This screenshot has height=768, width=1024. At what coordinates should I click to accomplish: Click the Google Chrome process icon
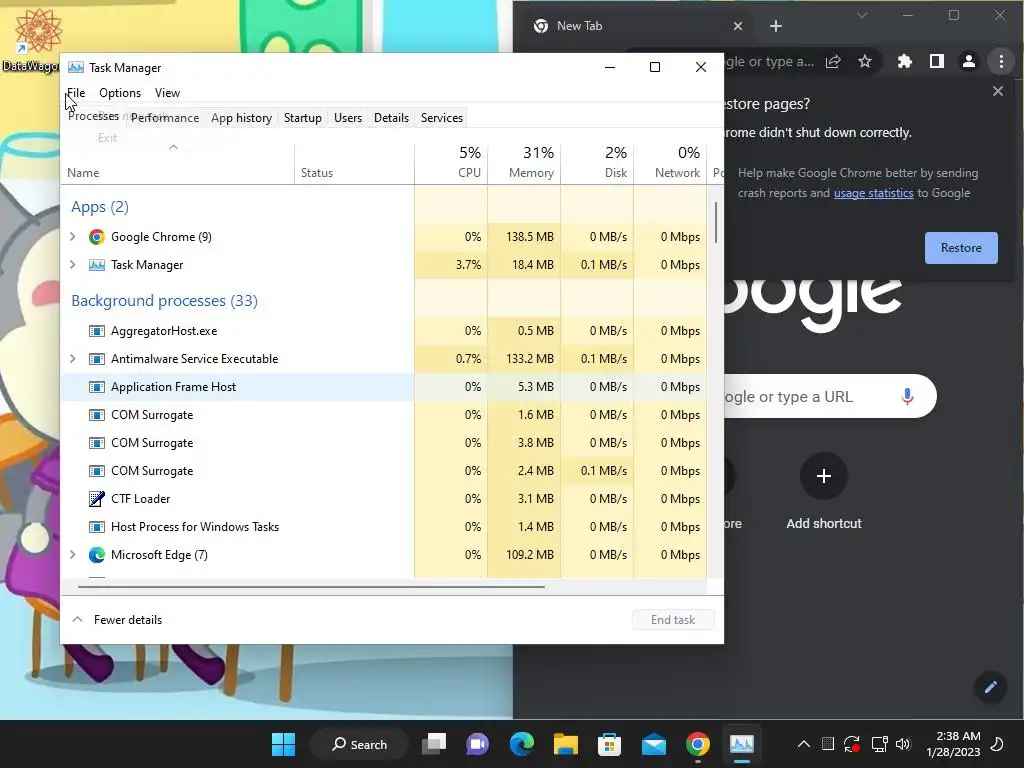[97, 236]
